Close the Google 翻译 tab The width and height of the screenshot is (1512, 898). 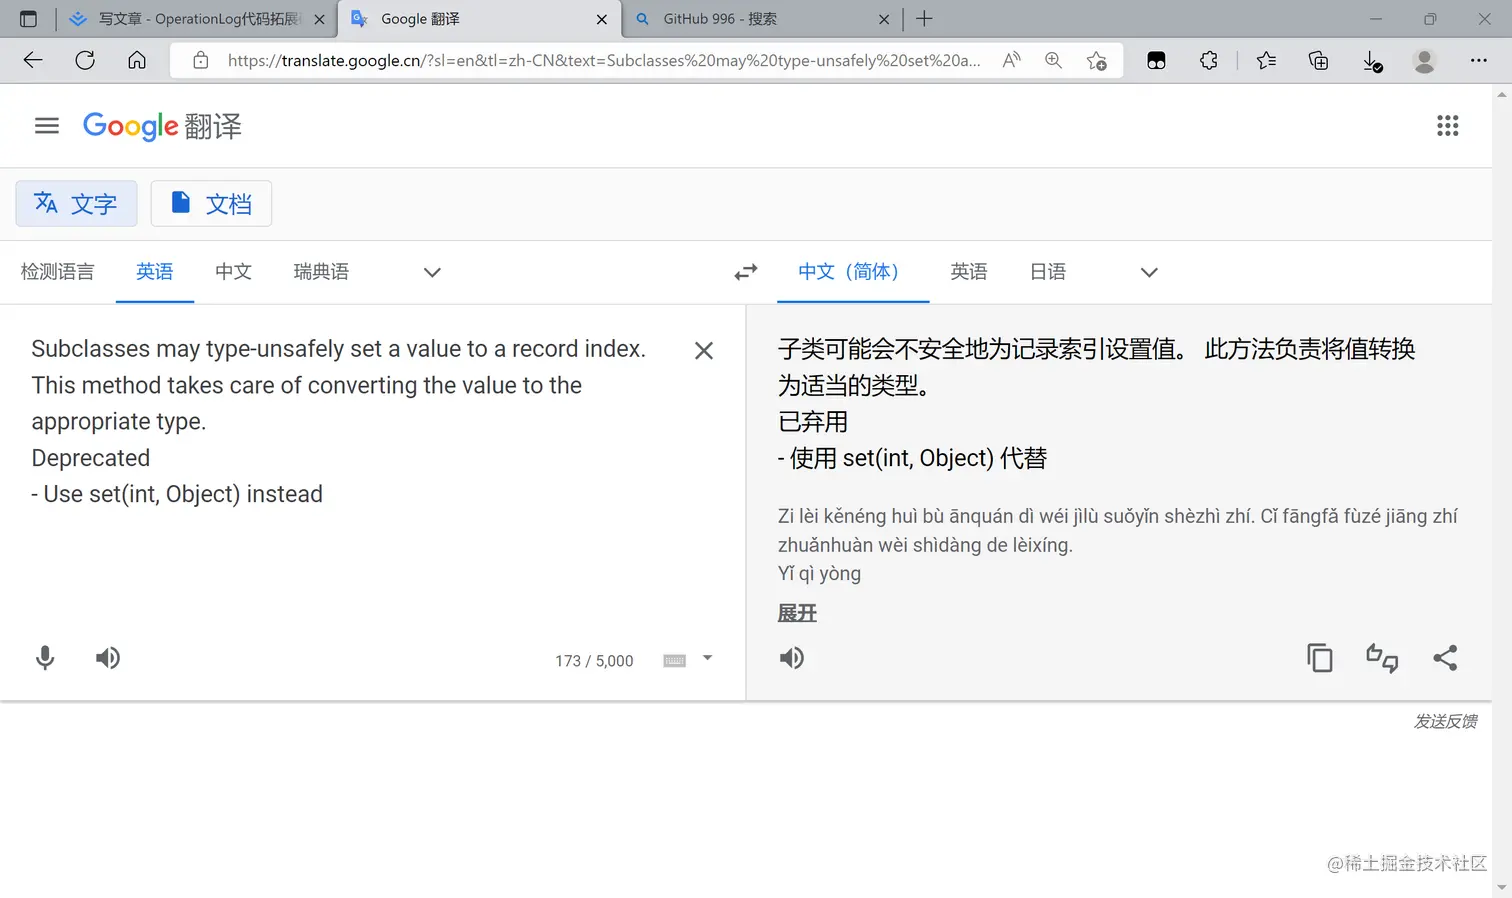[x=602, y=19]
